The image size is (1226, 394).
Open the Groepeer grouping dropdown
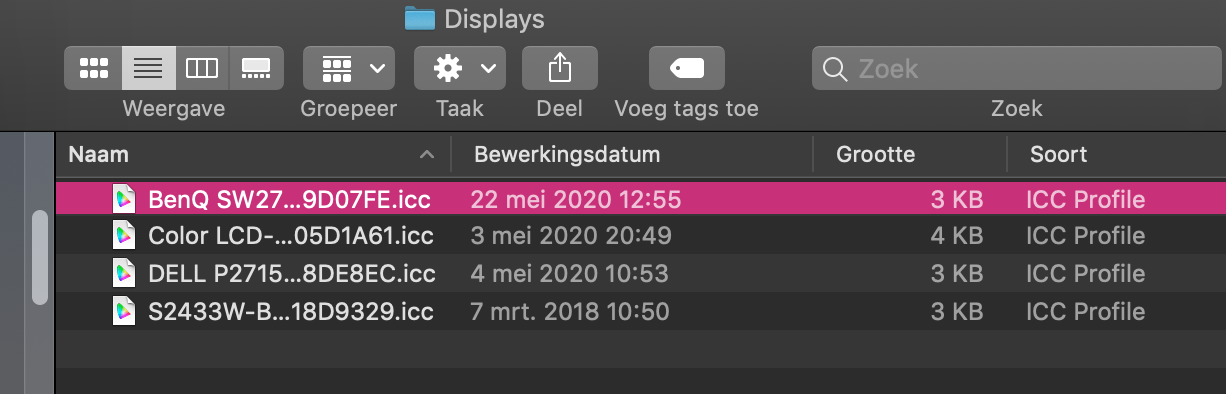348,68
